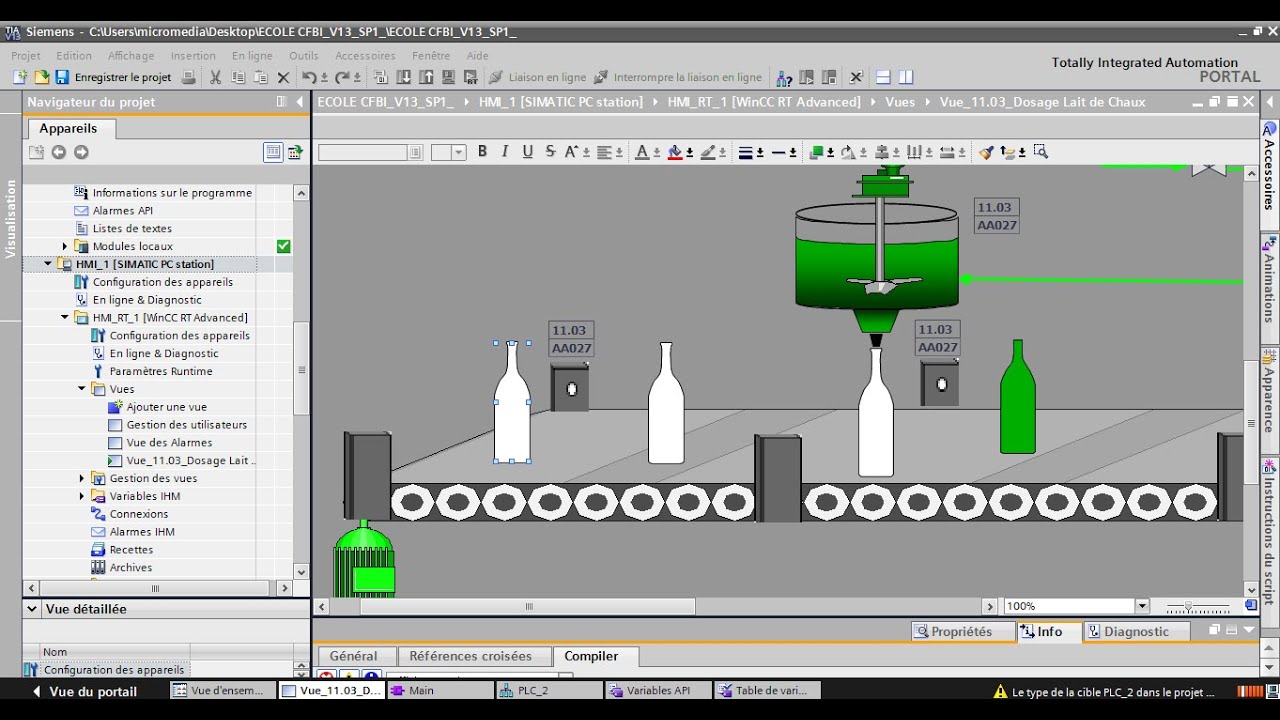Open the text color dropdown

(x=656, y=153)
